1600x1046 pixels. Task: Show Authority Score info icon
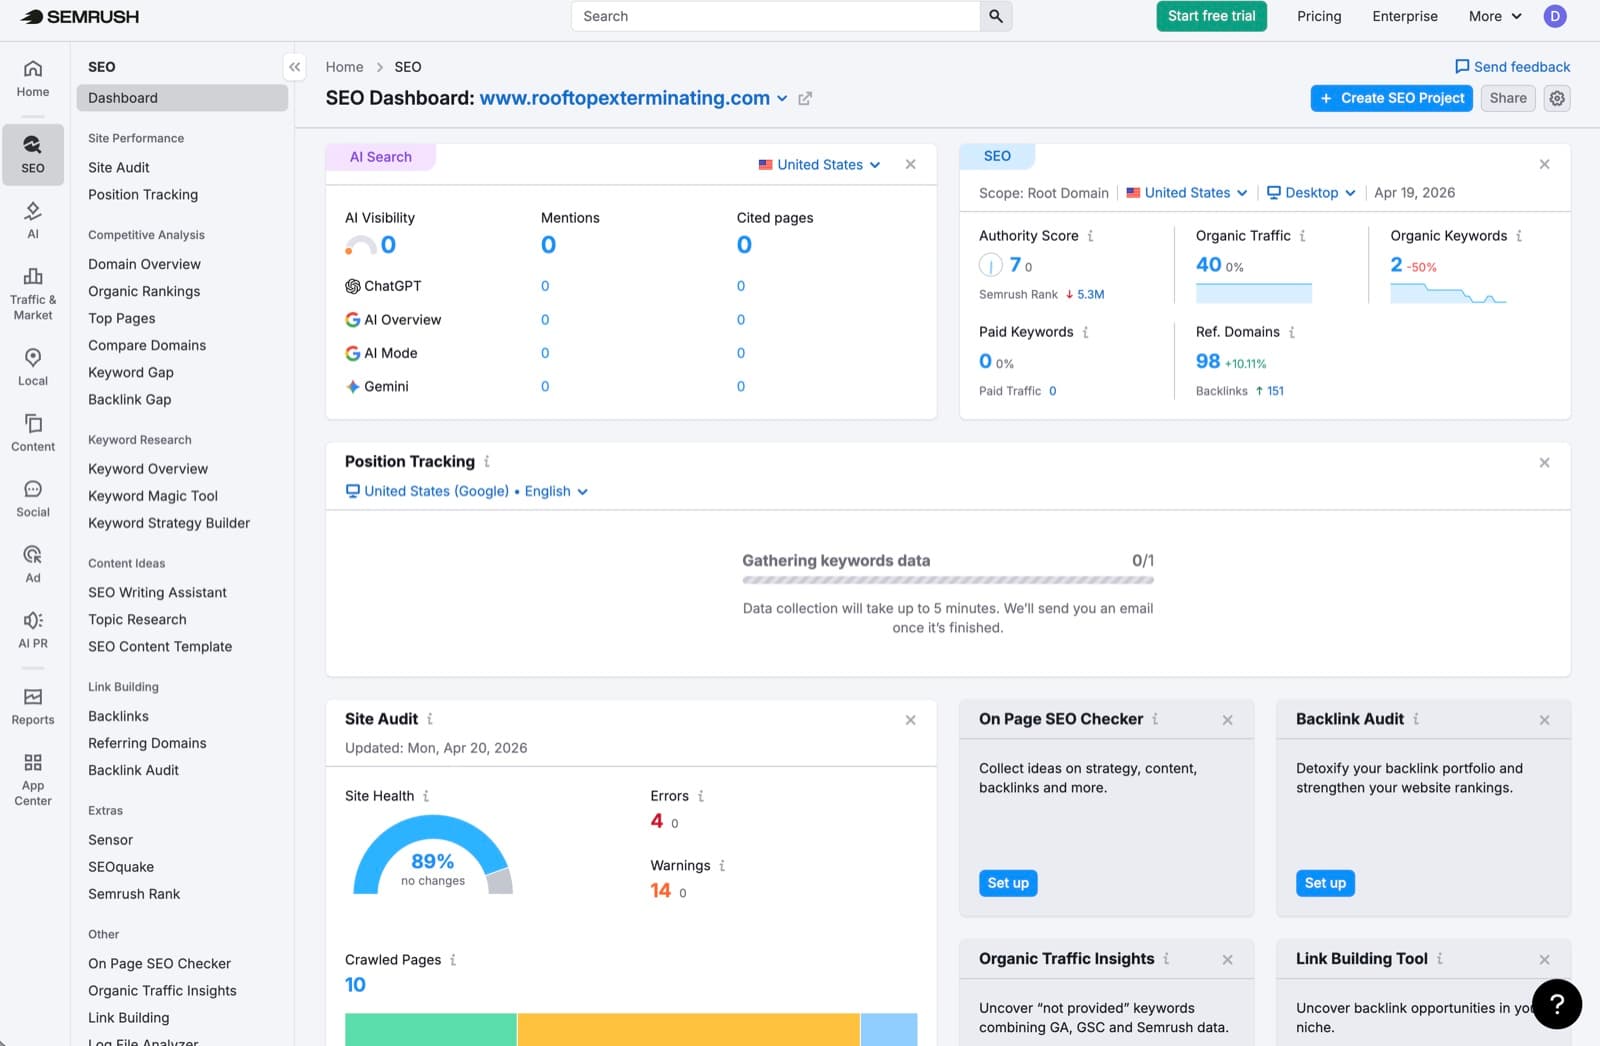click(1090, 236)
